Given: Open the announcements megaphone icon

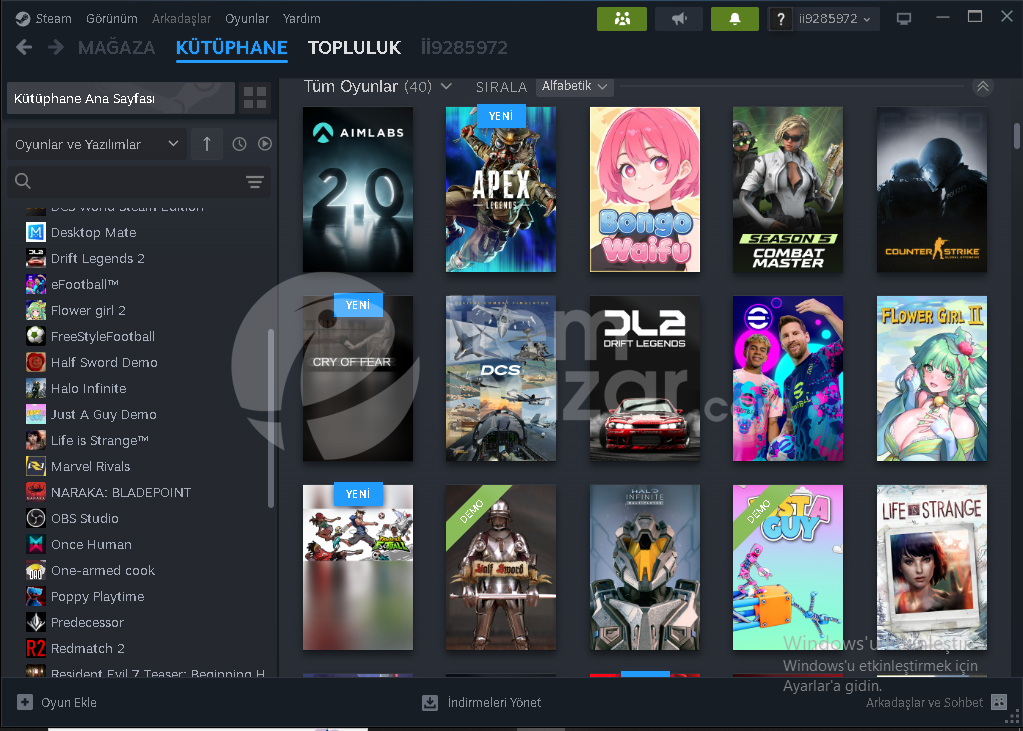Looking at the screenshot, I should click(679, 19).
